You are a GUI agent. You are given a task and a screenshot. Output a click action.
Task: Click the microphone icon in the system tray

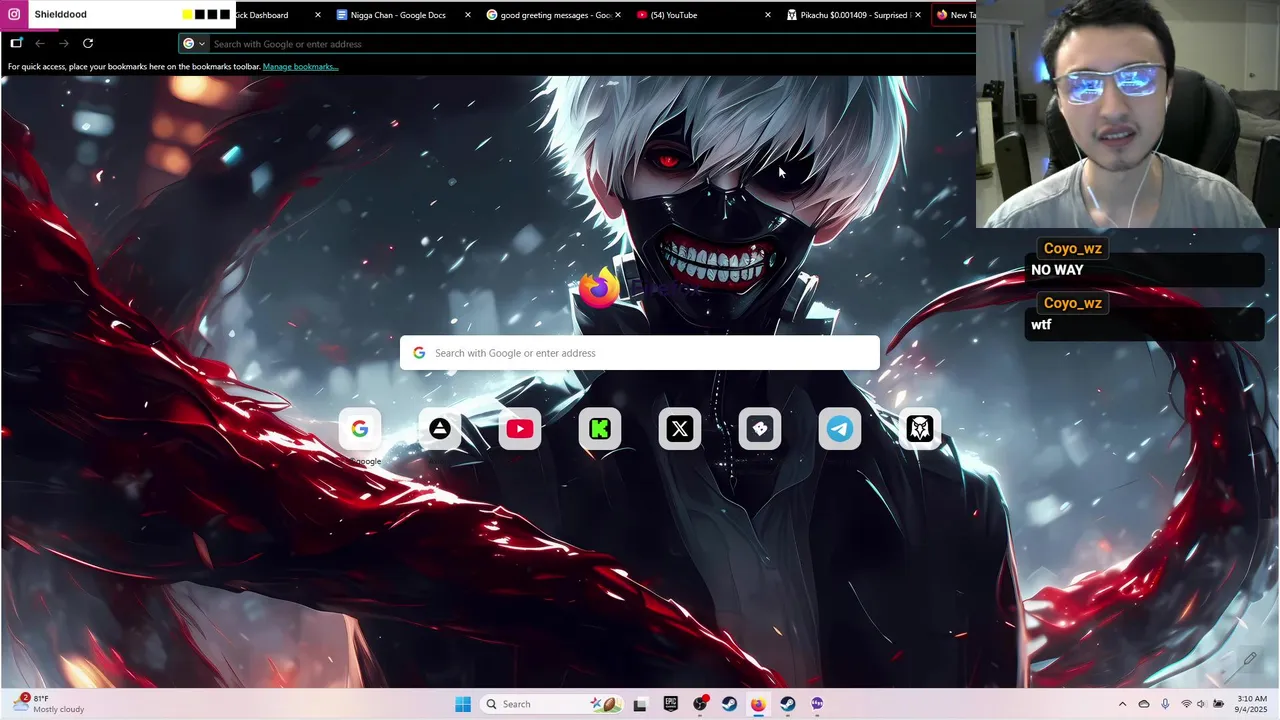(x=1165, y=704)
